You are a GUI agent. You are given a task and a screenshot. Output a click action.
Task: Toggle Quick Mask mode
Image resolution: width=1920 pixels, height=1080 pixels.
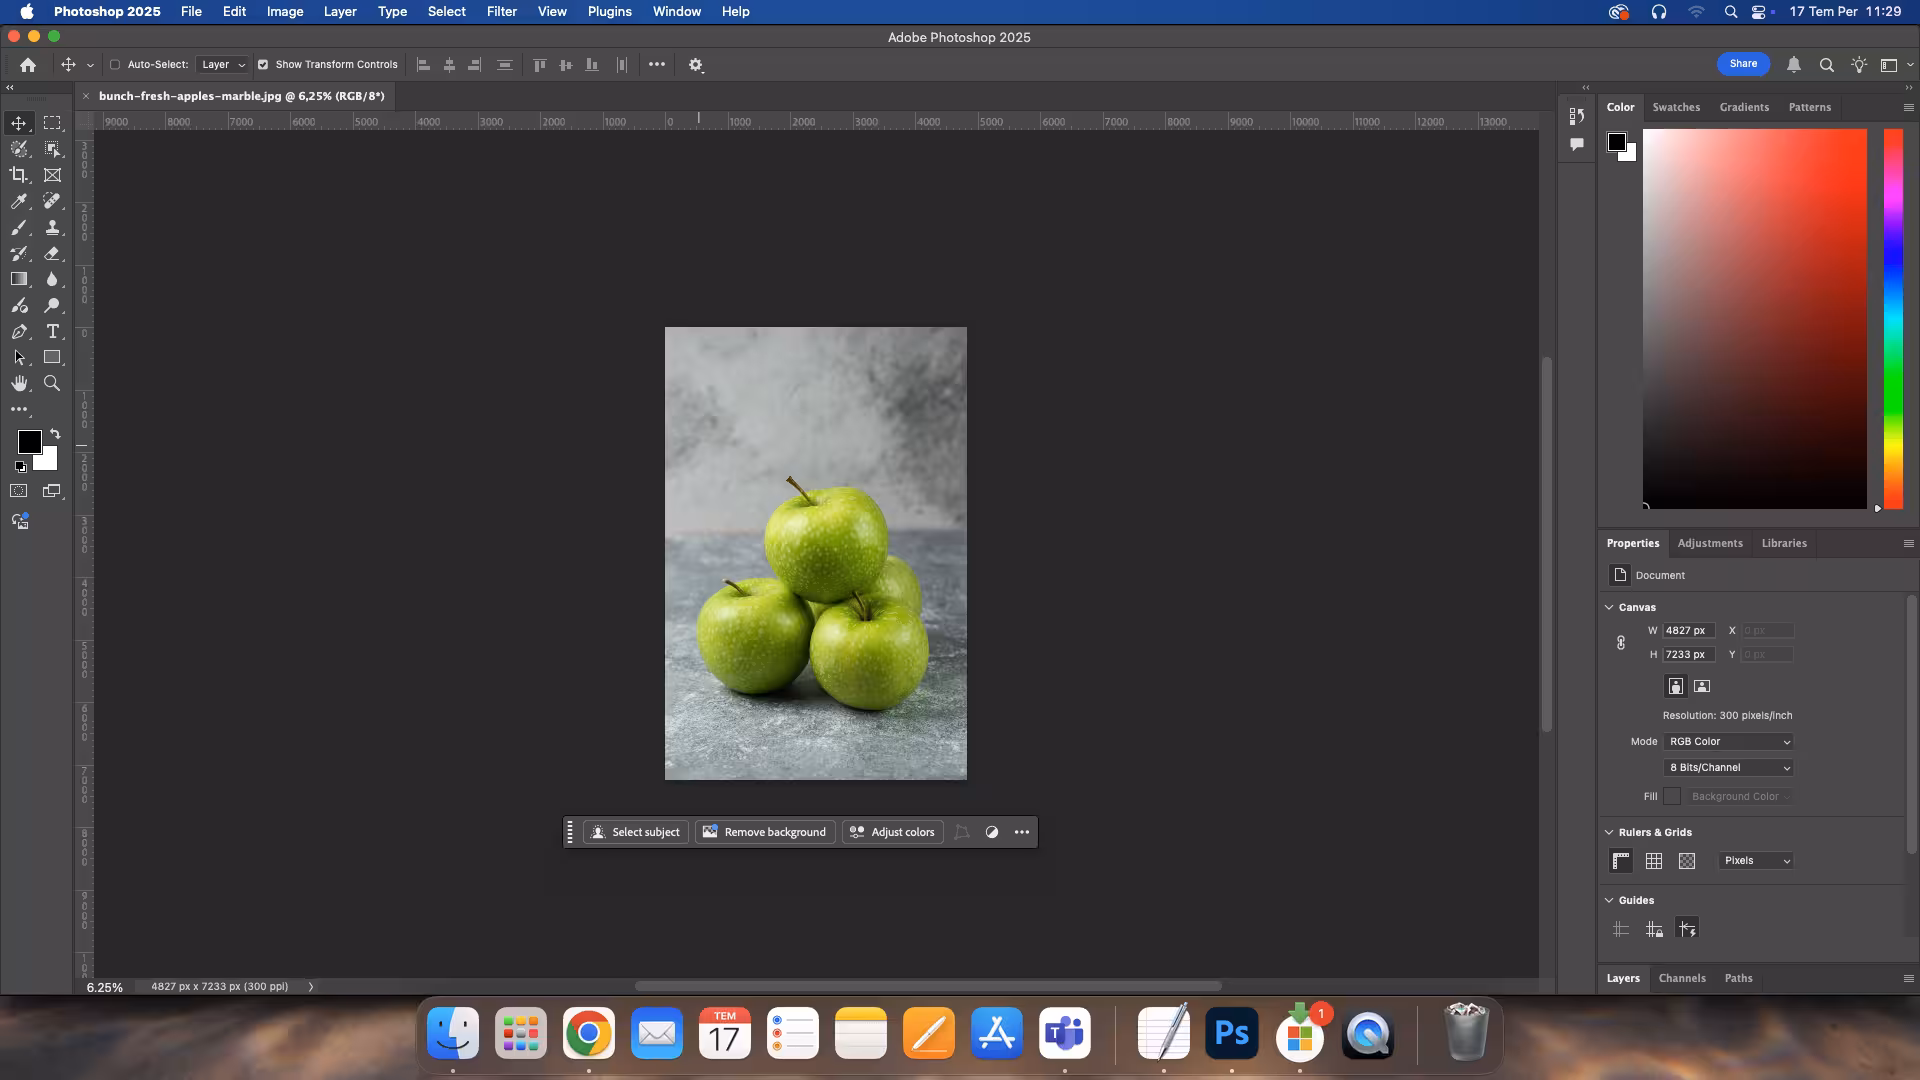[19, 491]
